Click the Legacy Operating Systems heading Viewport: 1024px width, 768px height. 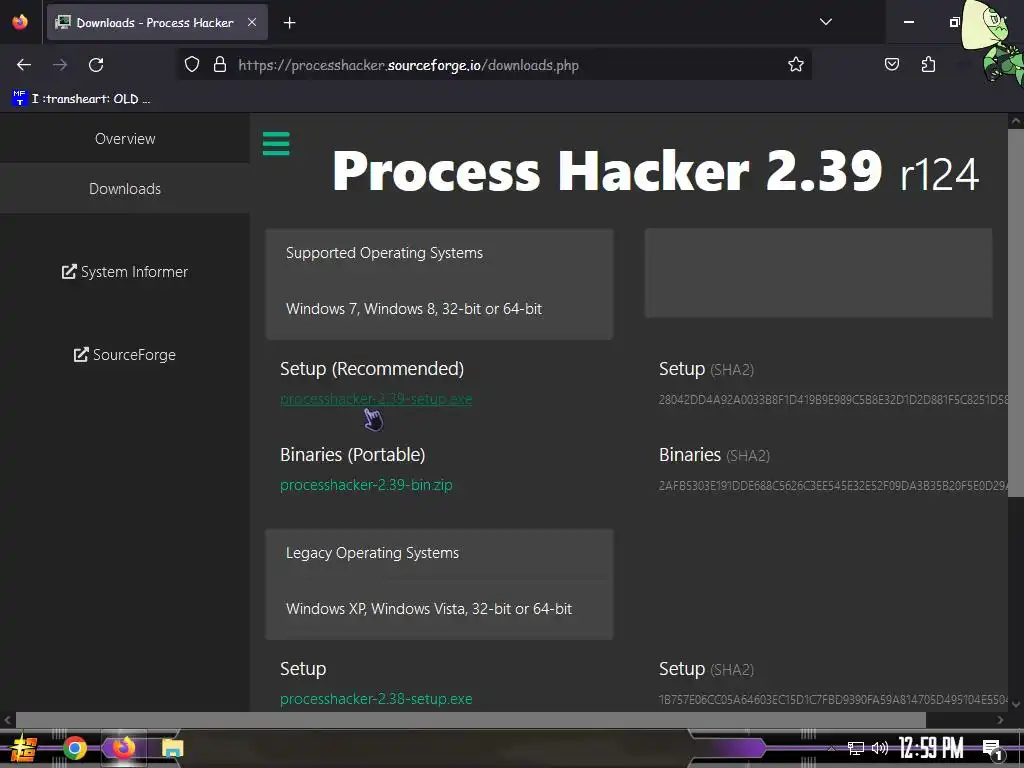tap(372, 552)
